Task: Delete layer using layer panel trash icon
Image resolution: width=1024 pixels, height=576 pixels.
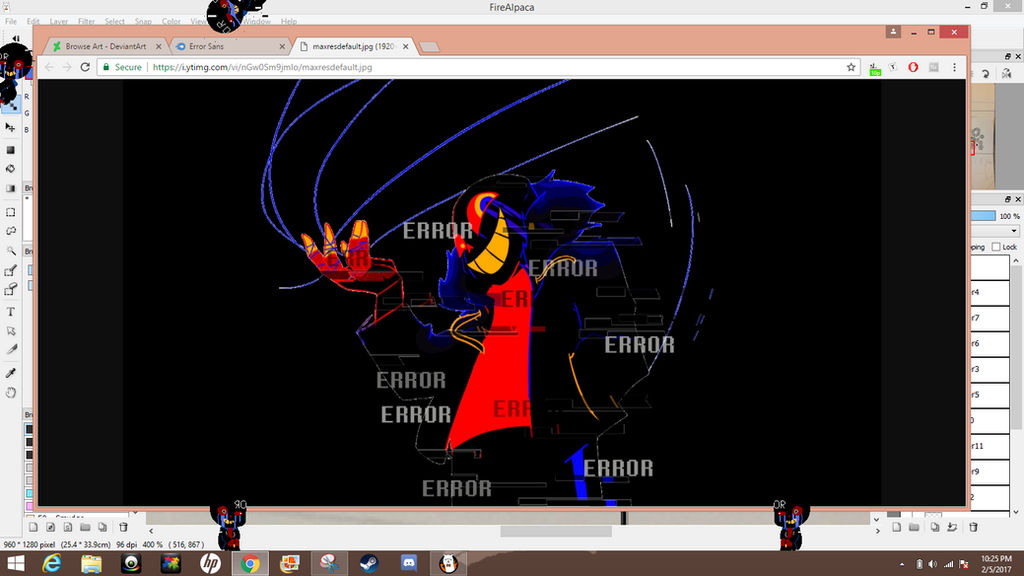Action: click(x=973, y=527)
